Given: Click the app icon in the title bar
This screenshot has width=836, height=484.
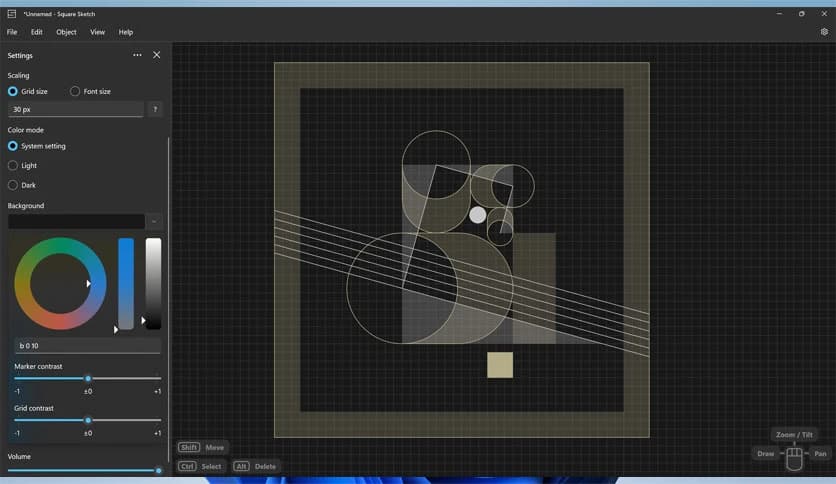Looking at the screenshot, I should pos(11,14).
